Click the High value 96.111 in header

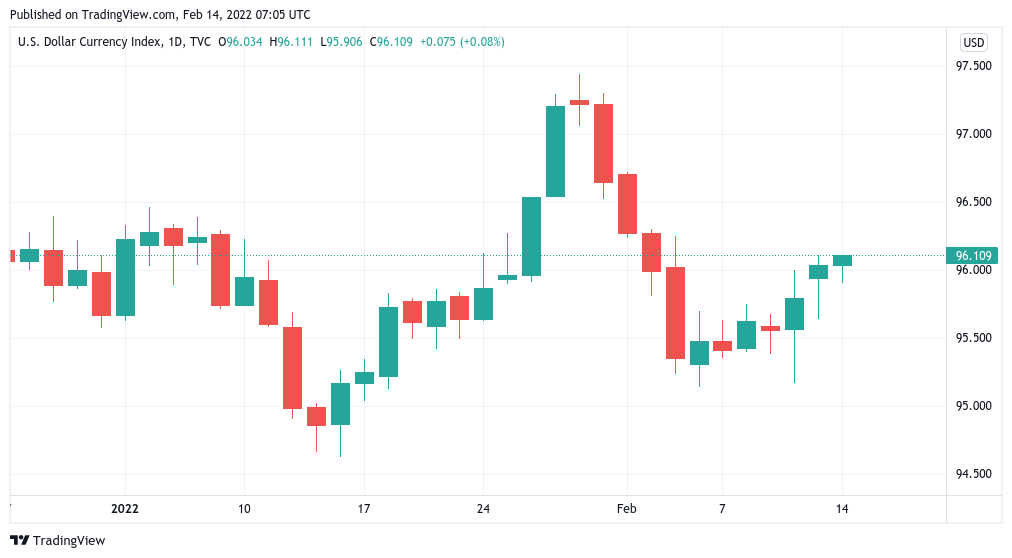pyautogui.click(x=296, y=42)
